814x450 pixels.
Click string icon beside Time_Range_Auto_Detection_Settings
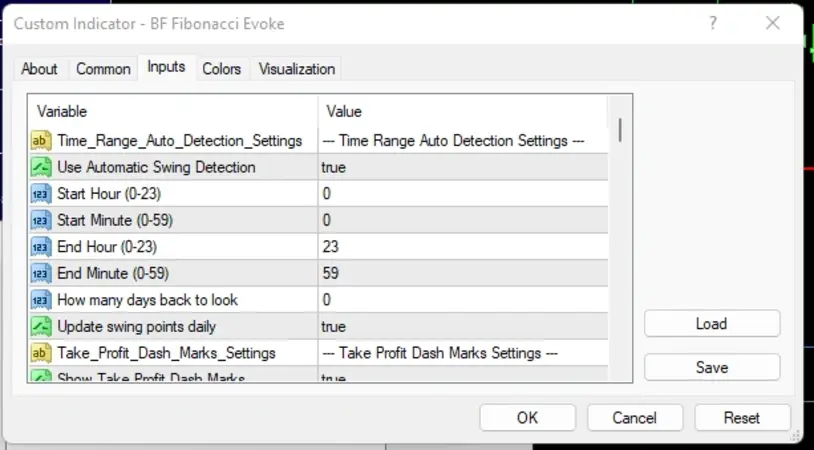(41, 141)
